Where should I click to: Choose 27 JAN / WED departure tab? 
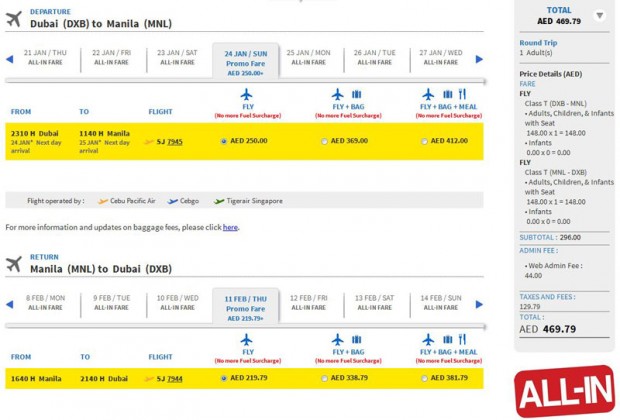(440, 57)
